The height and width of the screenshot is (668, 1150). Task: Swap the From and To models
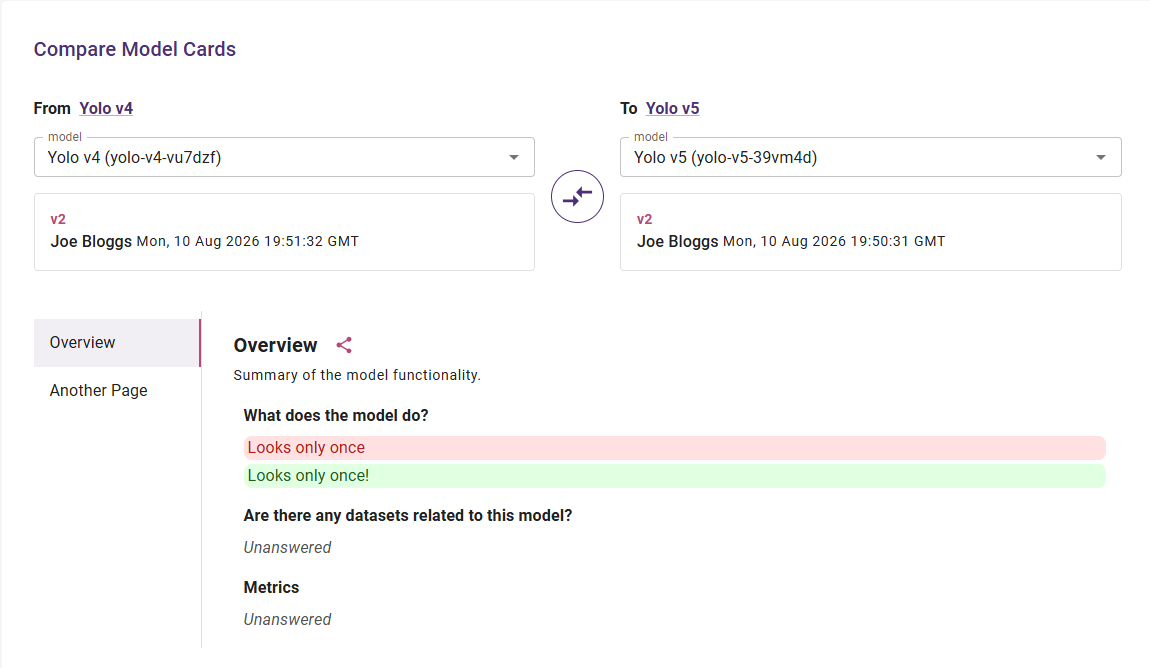577,197
